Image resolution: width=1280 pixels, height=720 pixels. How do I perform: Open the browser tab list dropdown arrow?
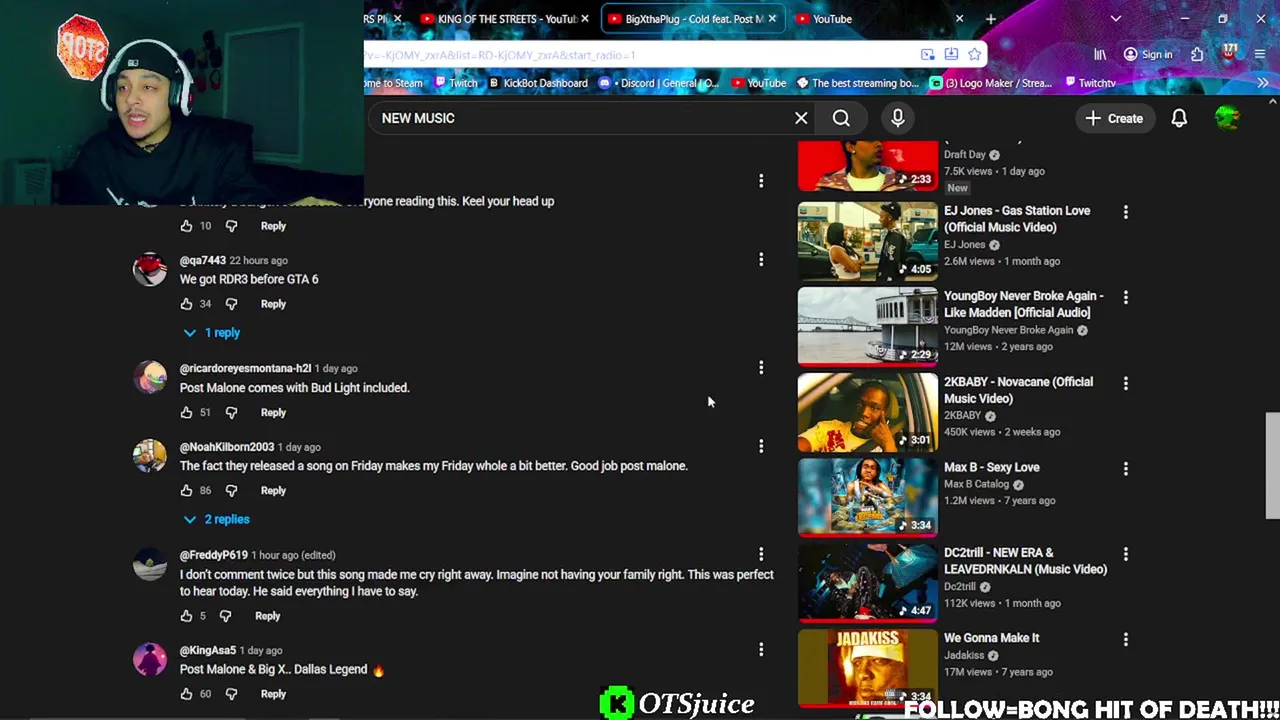pos(1116,19)
